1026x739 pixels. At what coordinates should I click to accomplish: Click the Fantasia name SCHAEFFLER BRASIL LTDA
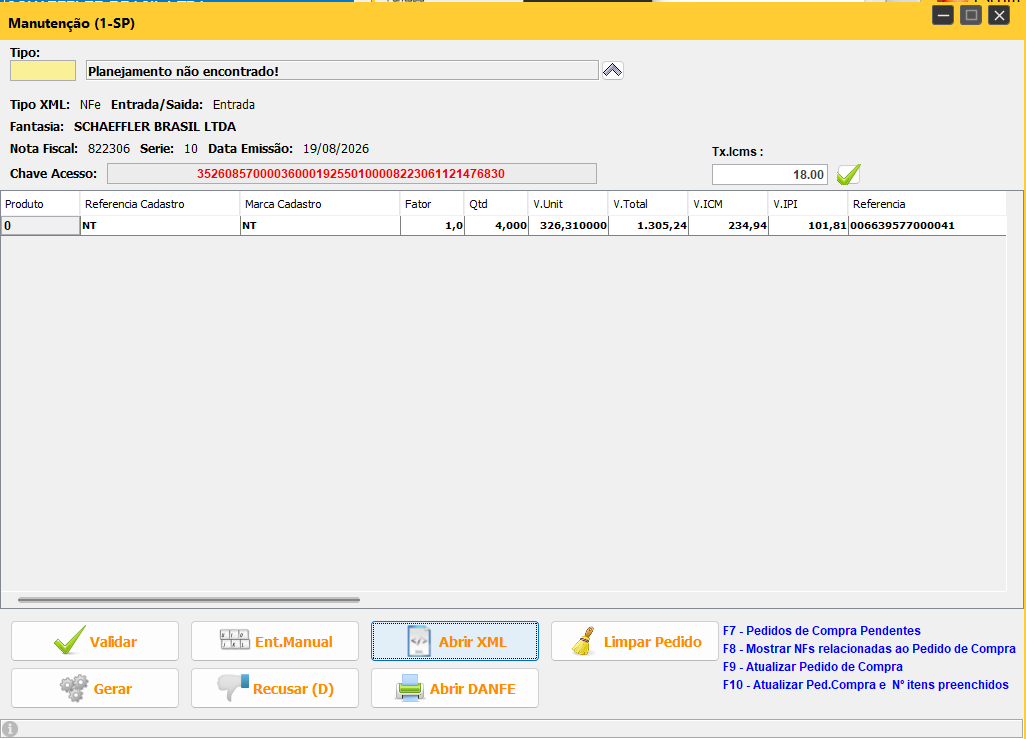click(x=154, y=127)
